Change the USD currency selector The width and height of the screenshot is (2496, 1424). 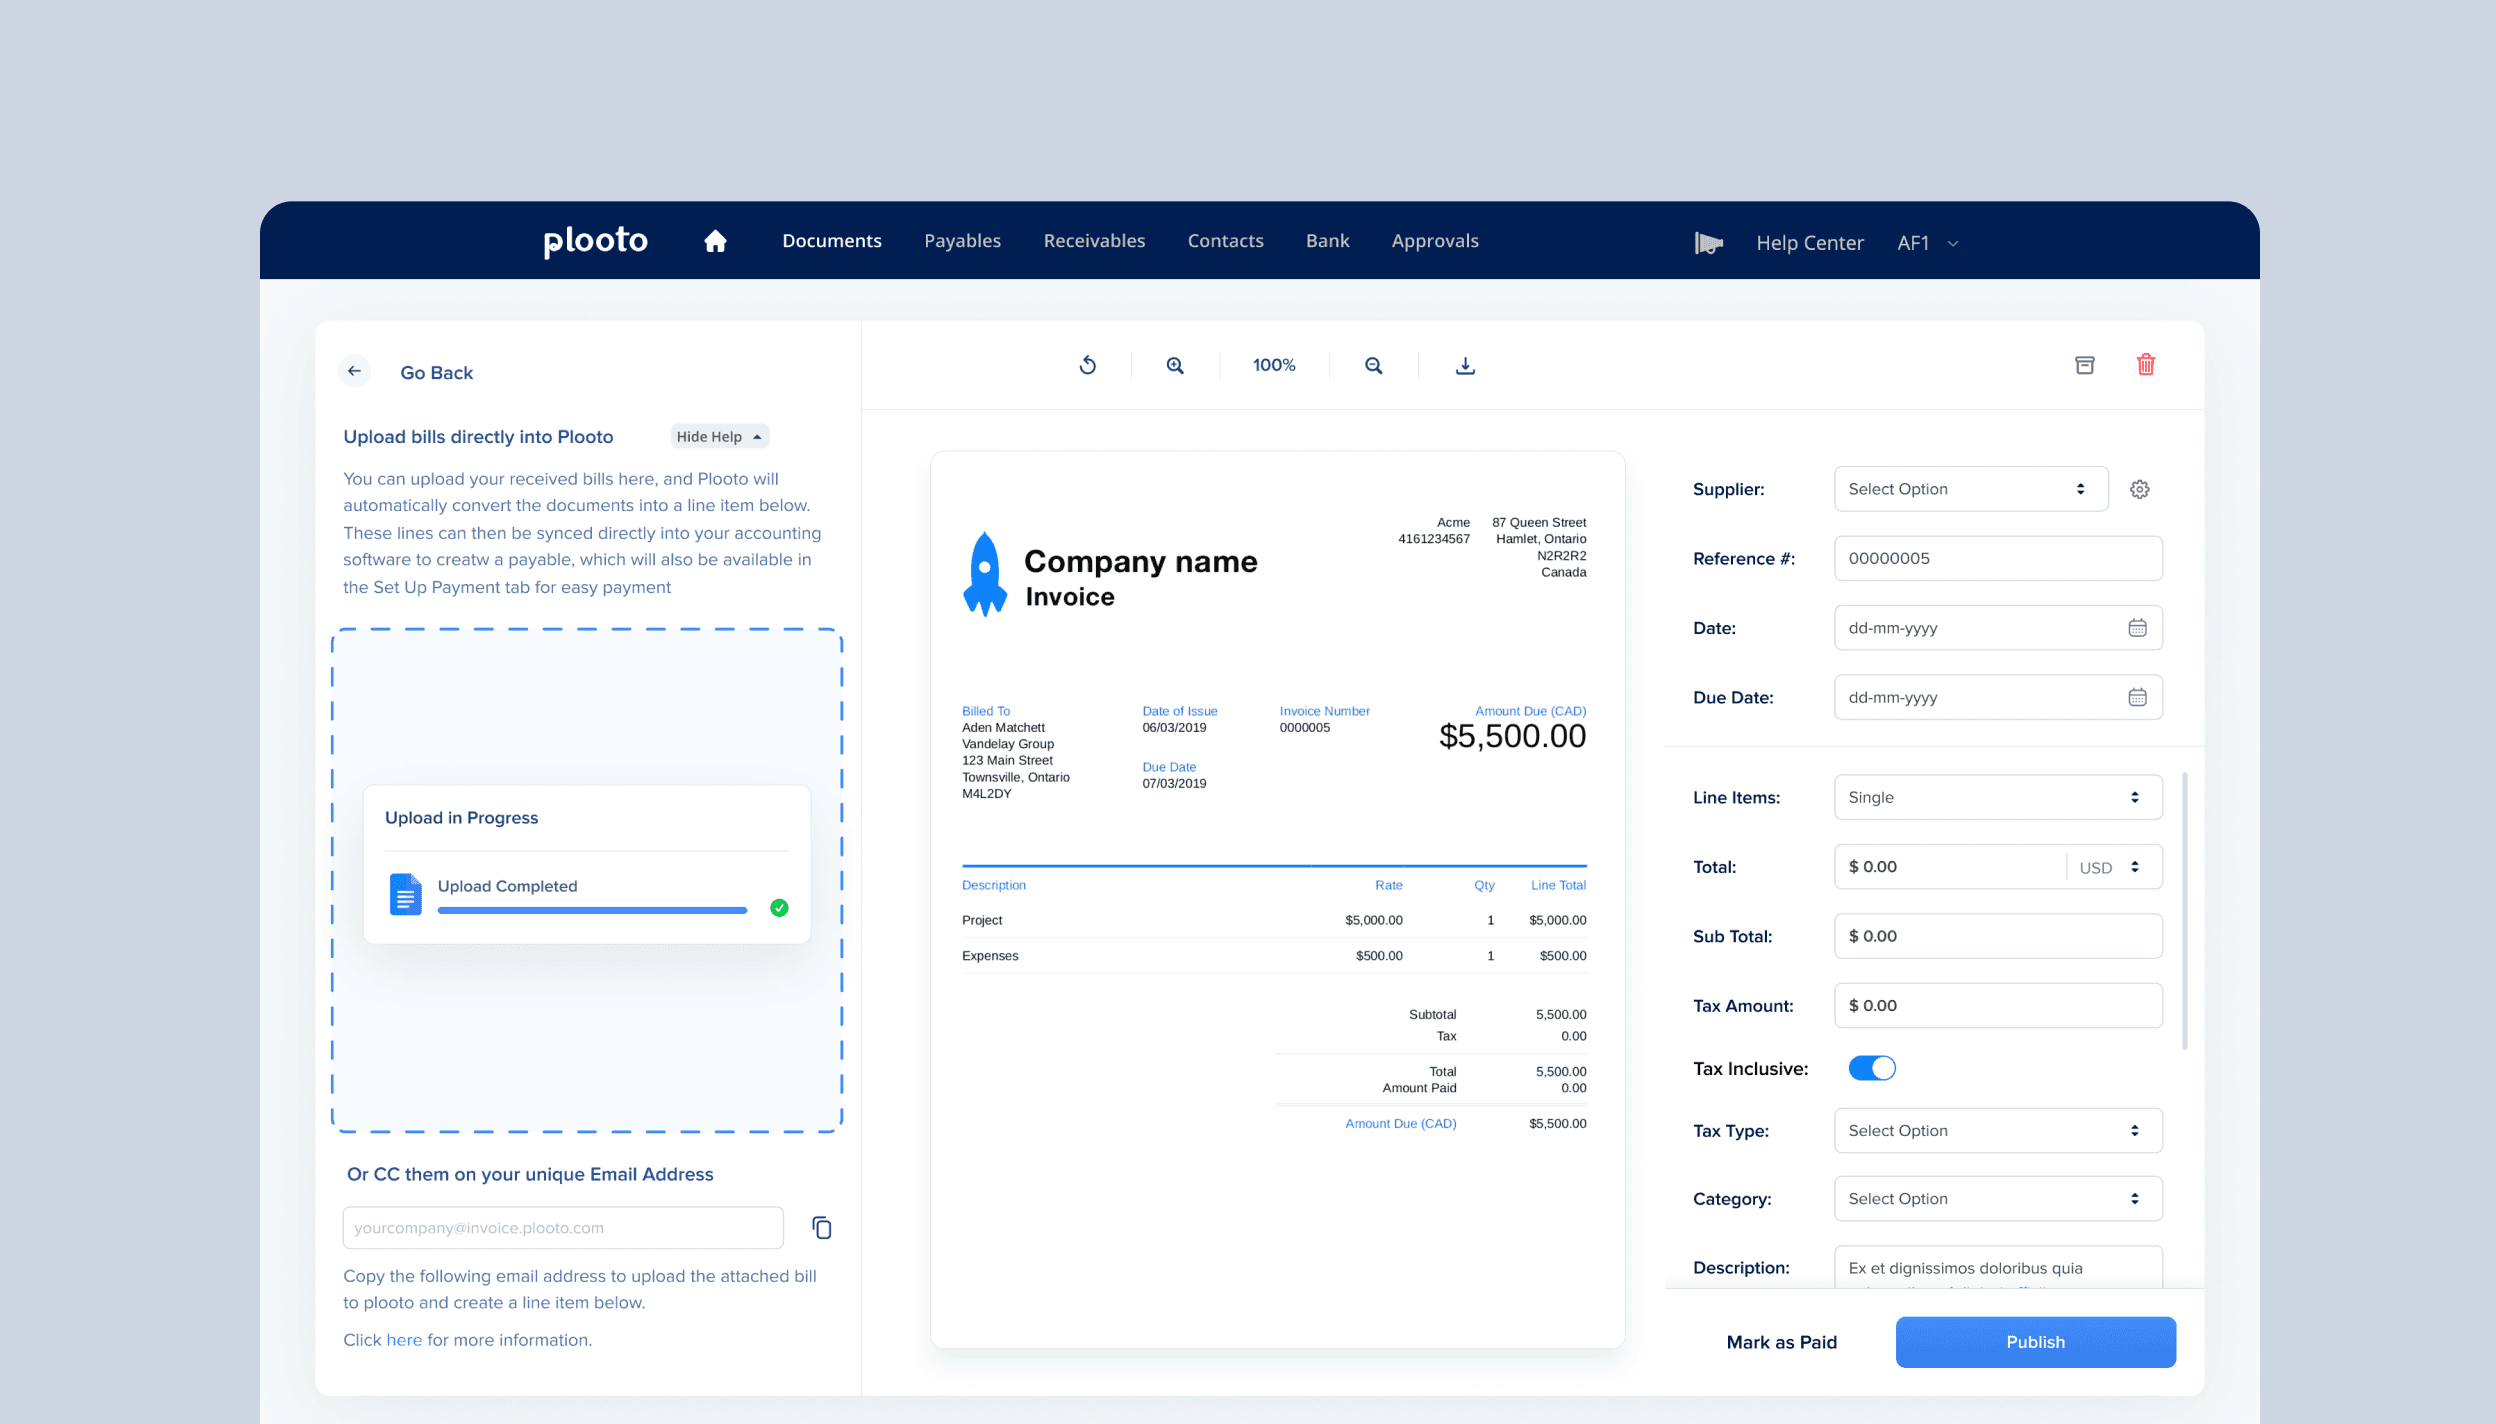tap(2110, 867)
